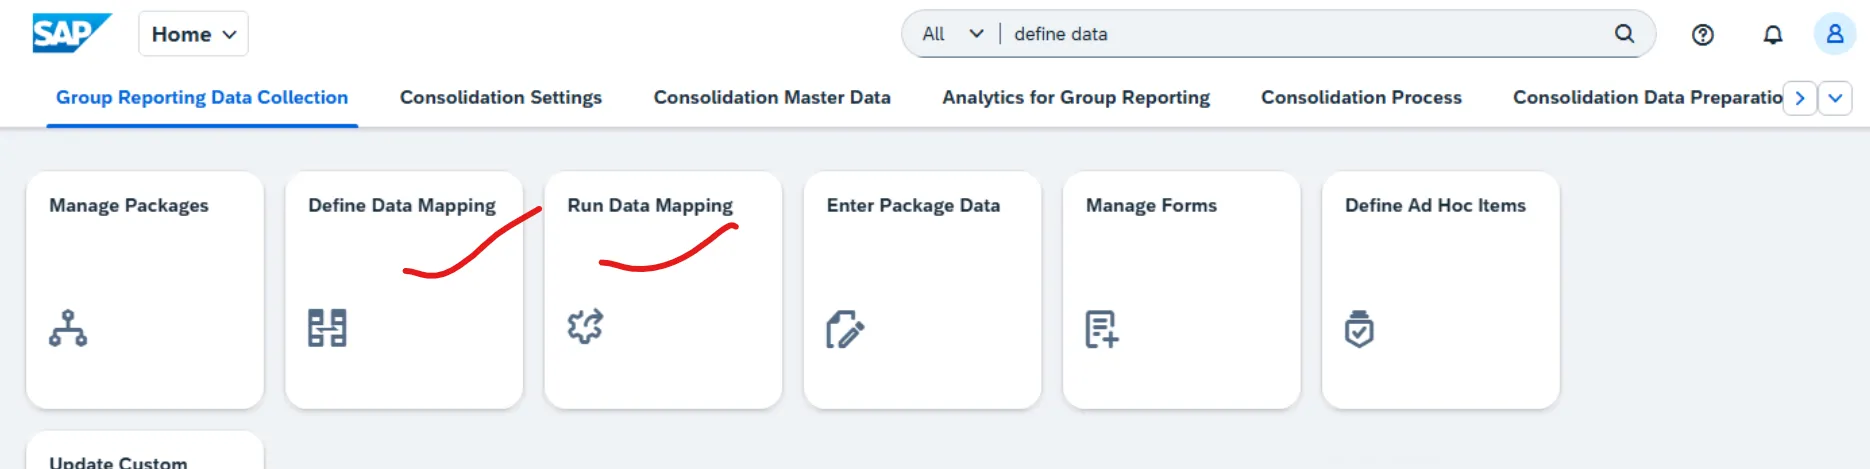
Task: Click the Enter Package Data pencil icon
Action: coord(845,329)
